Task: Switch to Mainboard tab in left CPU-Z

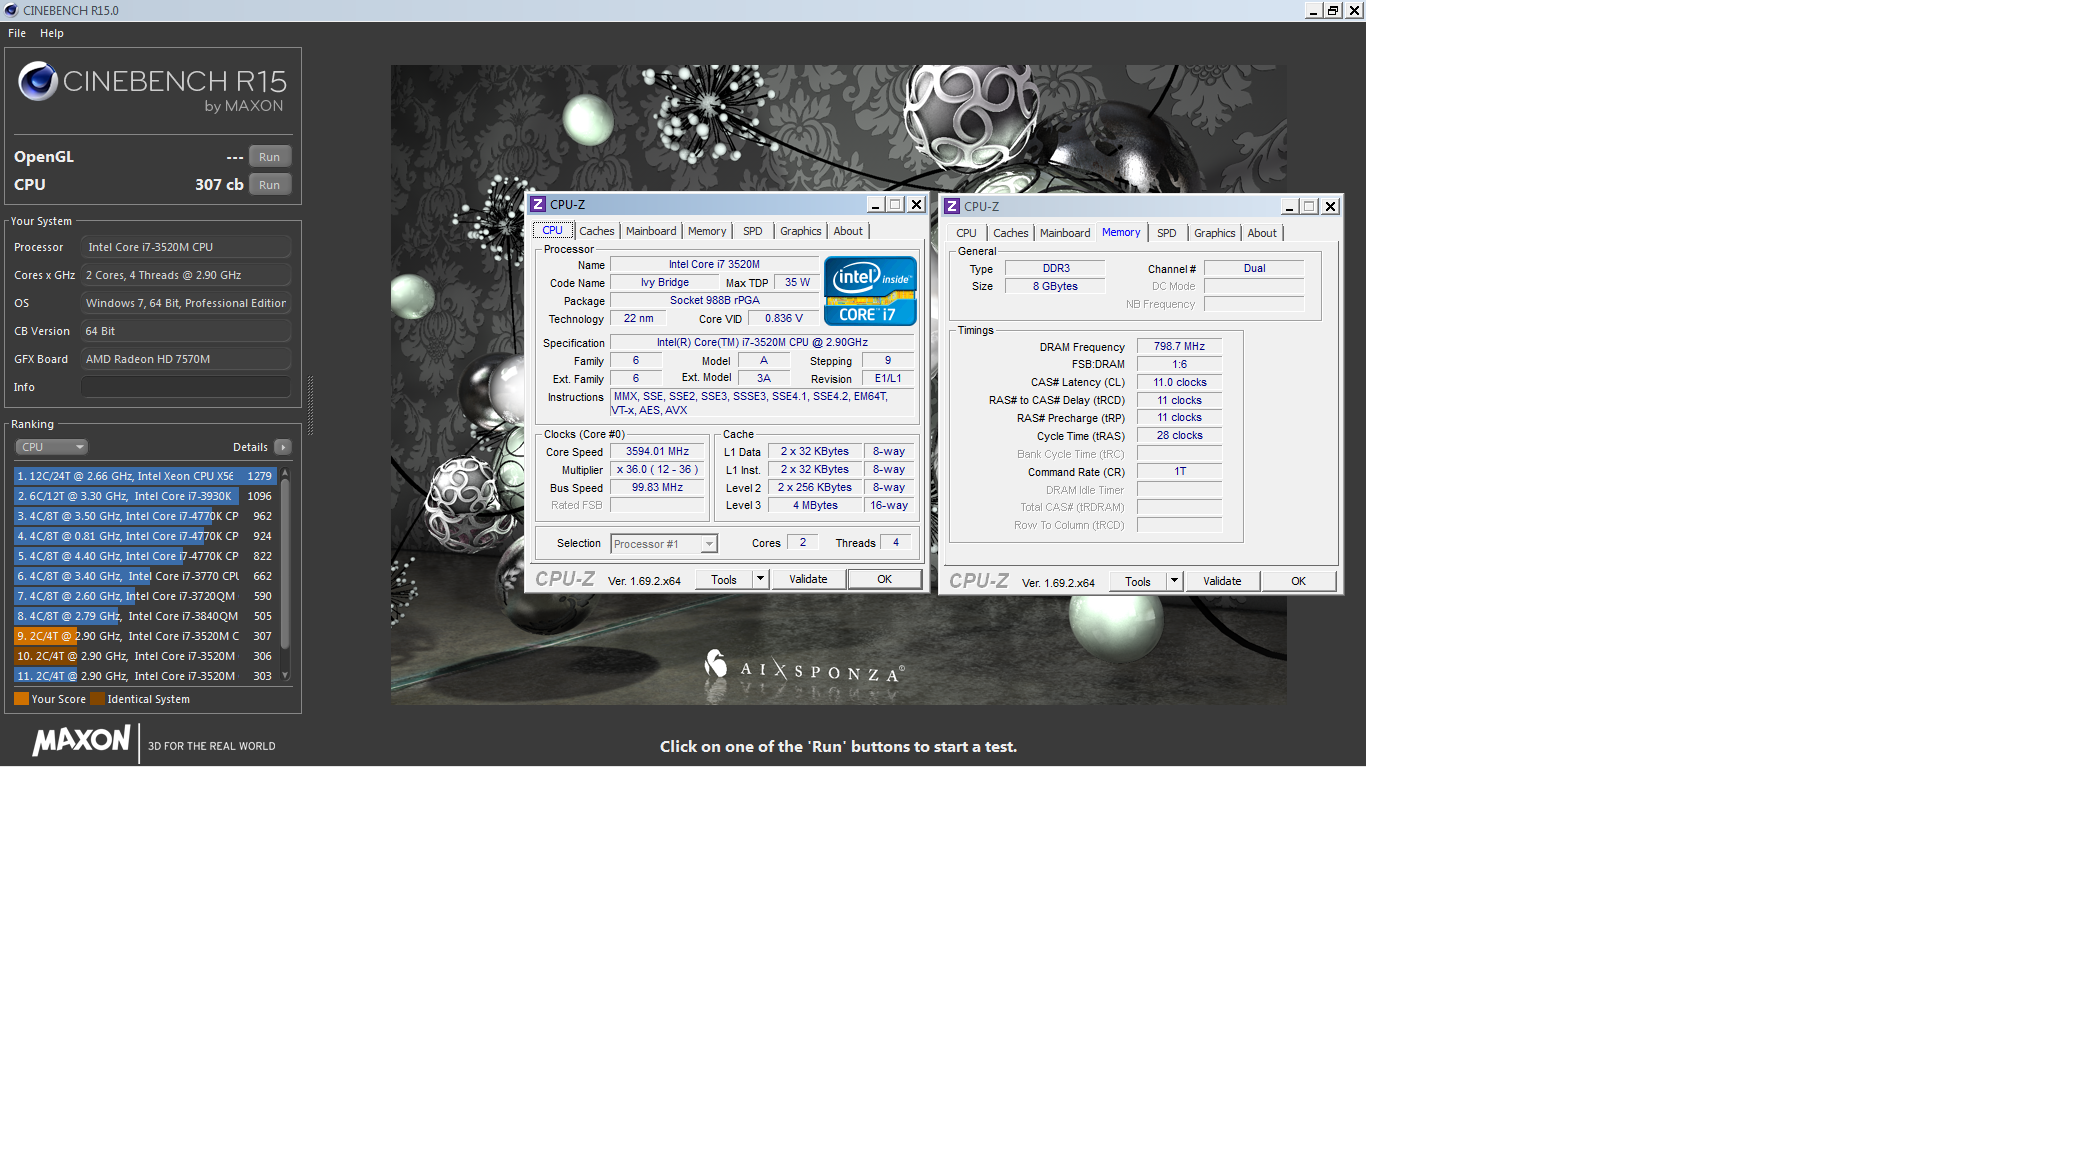Action: [651, 231]
